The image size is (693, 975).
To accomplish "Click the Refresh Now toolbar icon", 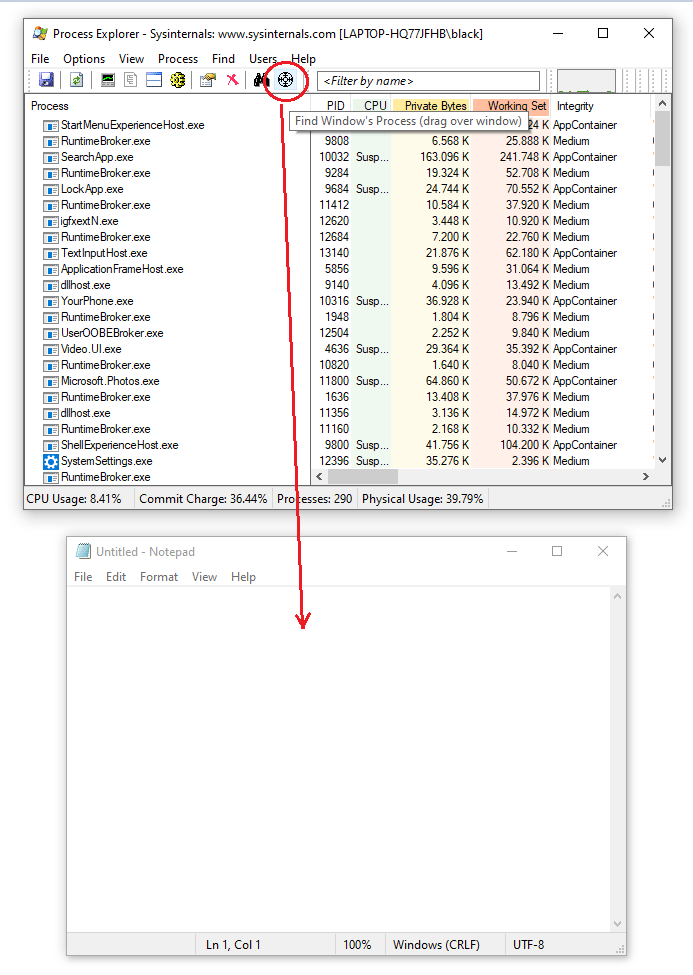I will tap(77, 80).
